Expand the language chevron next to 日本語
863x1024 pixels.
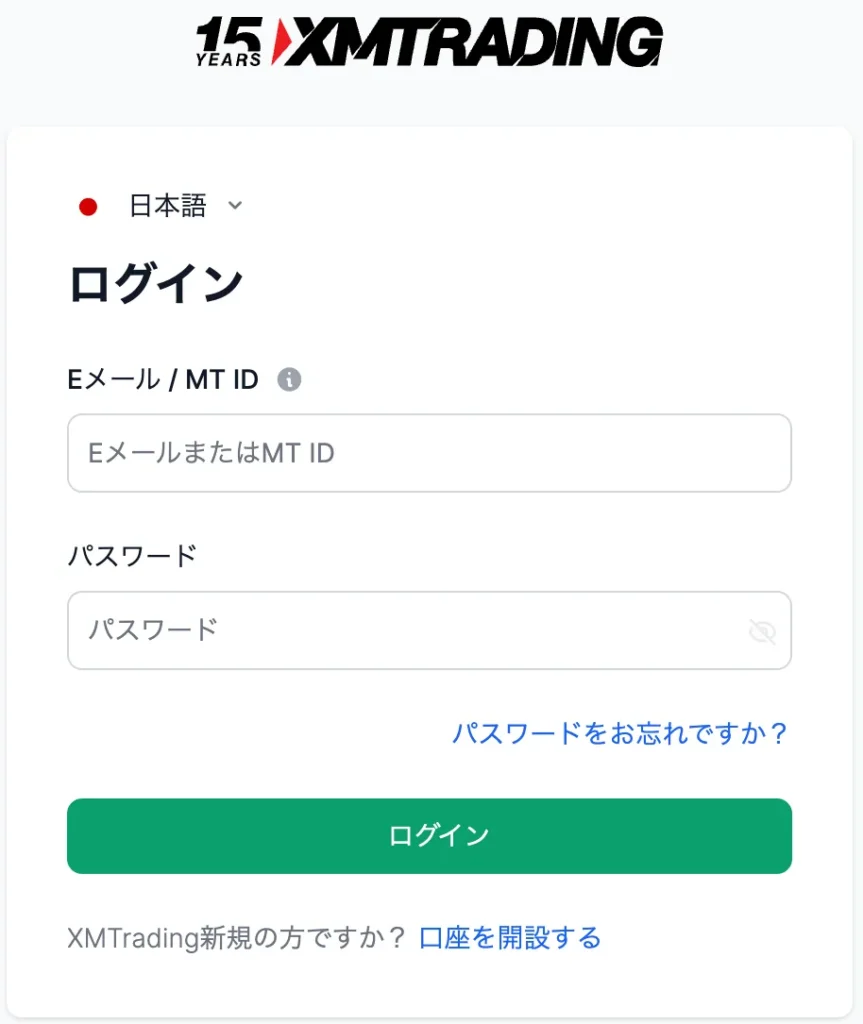[235, 206]
